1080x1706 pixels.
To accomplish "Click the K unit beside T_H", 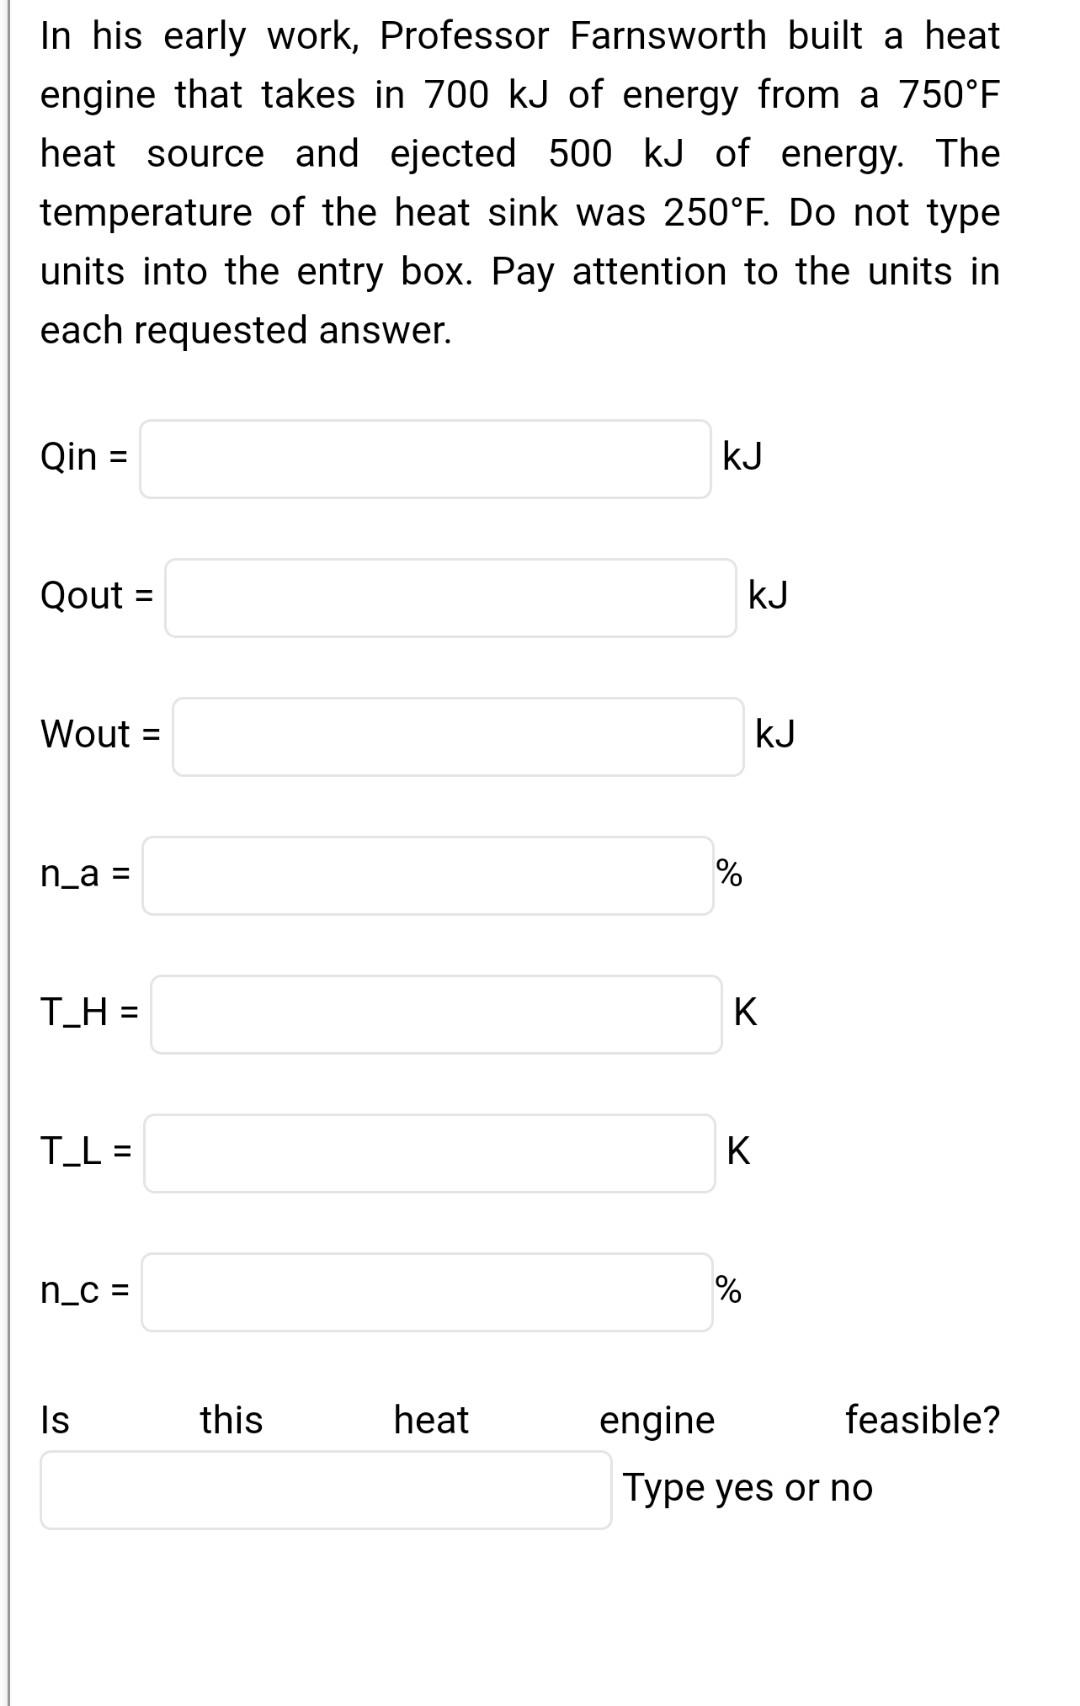I will [745, 1014].
